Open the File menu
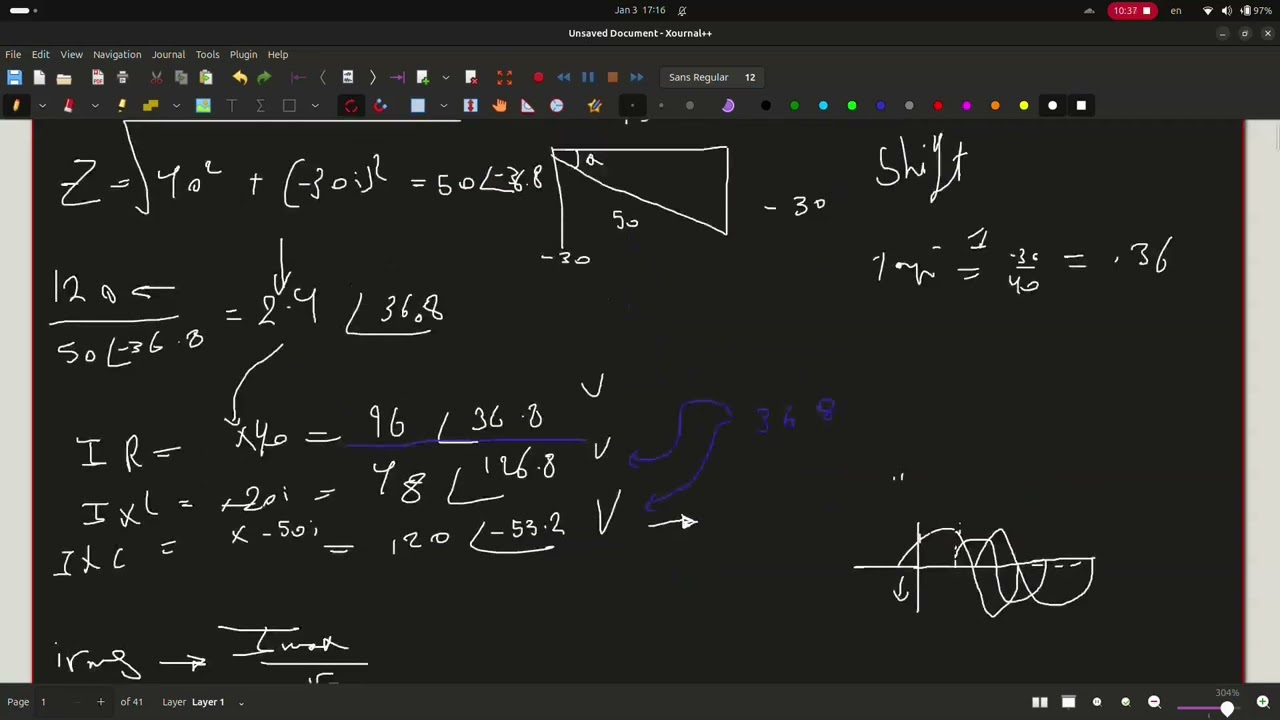Image resolution: width=1280 pixels, height=720 pixels. point(13,54)
